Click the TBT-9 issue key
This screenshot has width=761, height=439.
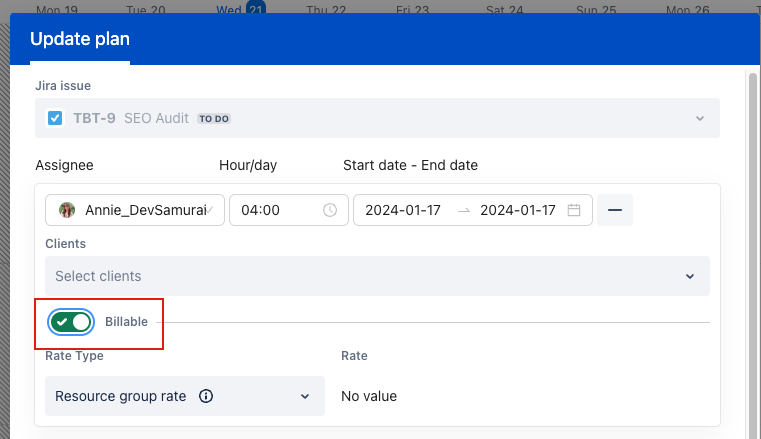coord(94,118)
